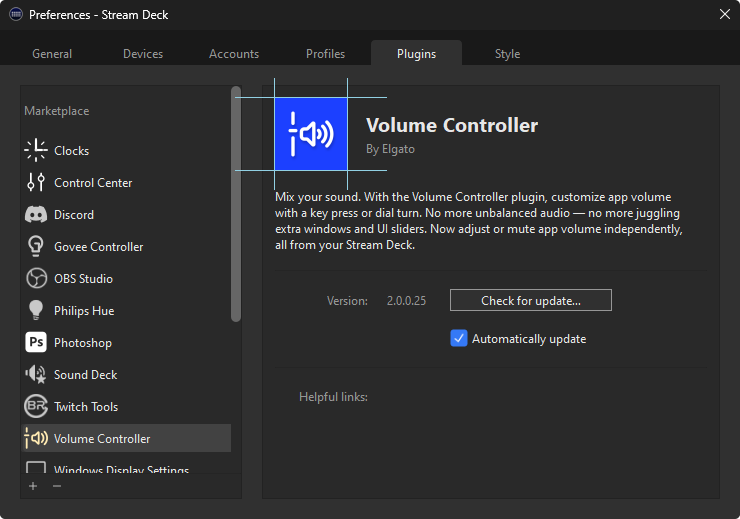Add a plugin with the plus button

tap(33, 486)
